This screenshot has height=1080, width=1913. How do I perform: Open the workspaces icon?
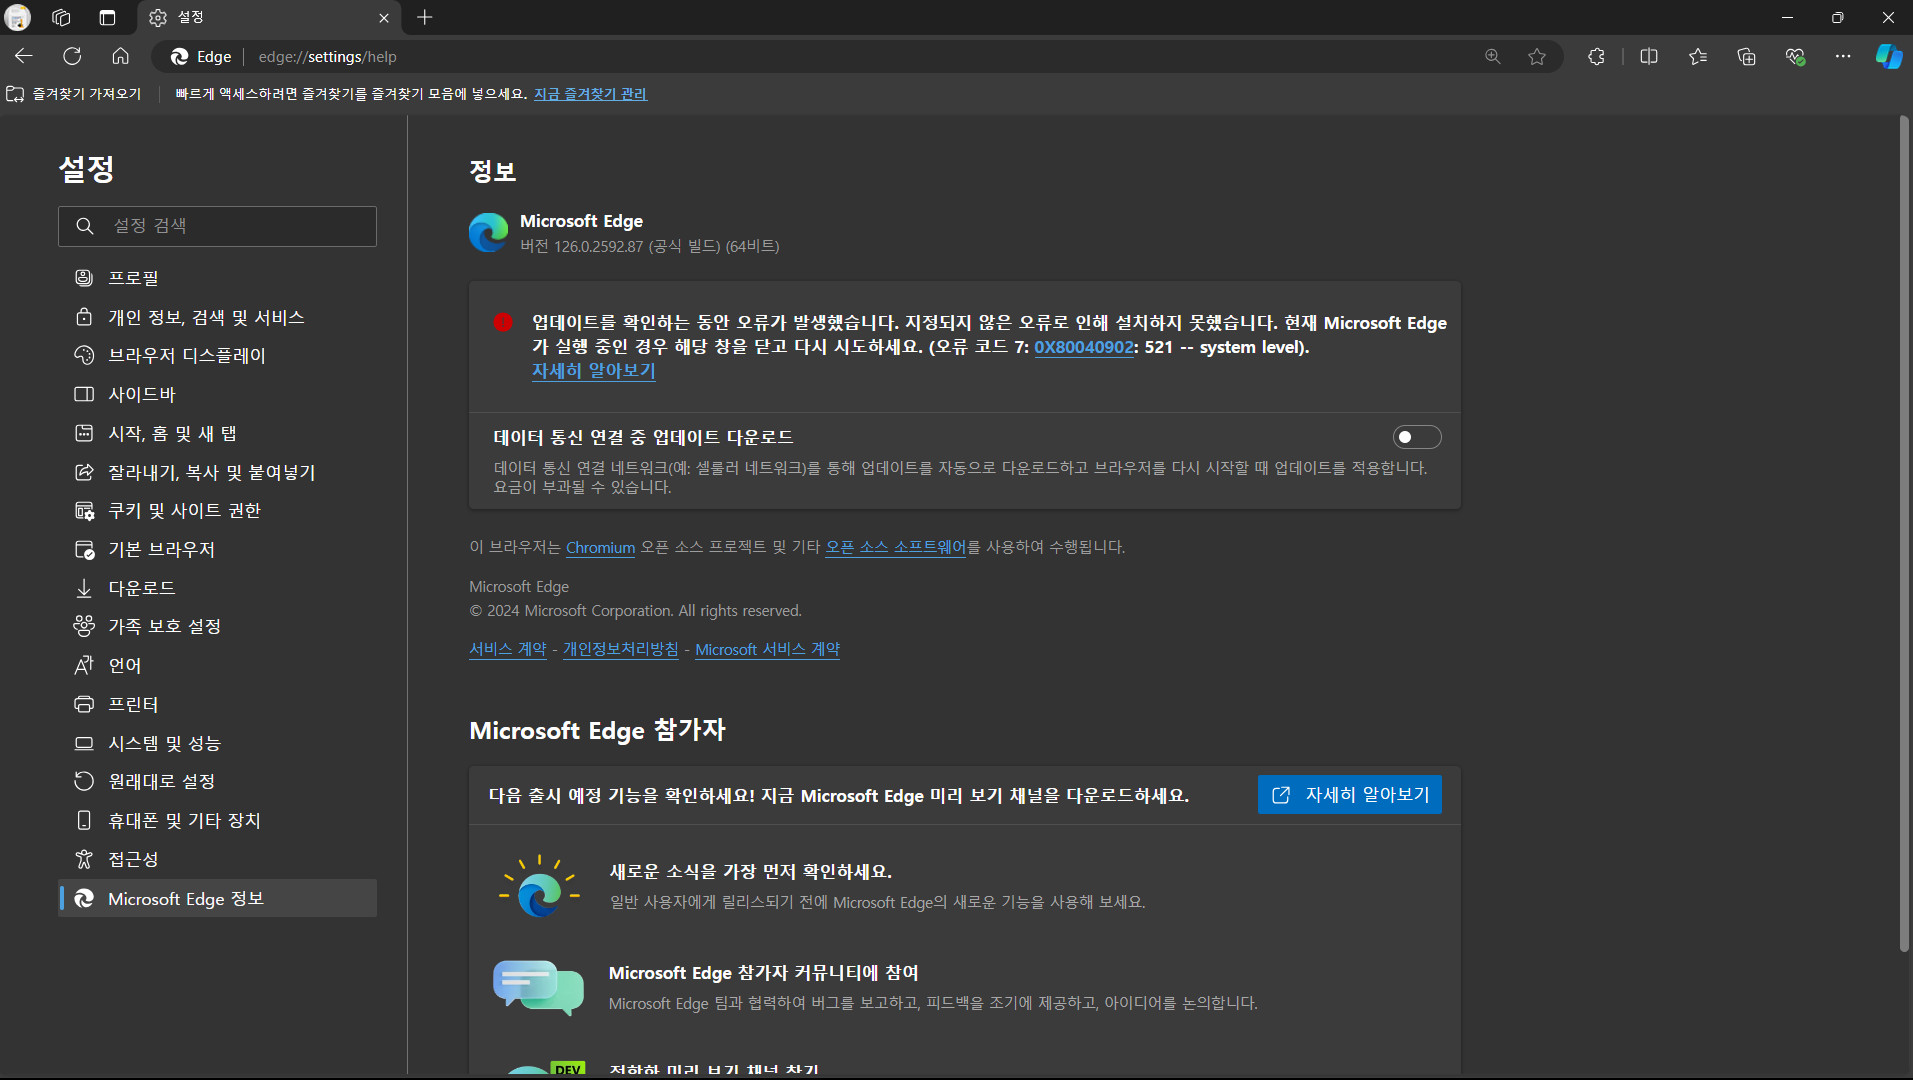(x=61, y=17)
